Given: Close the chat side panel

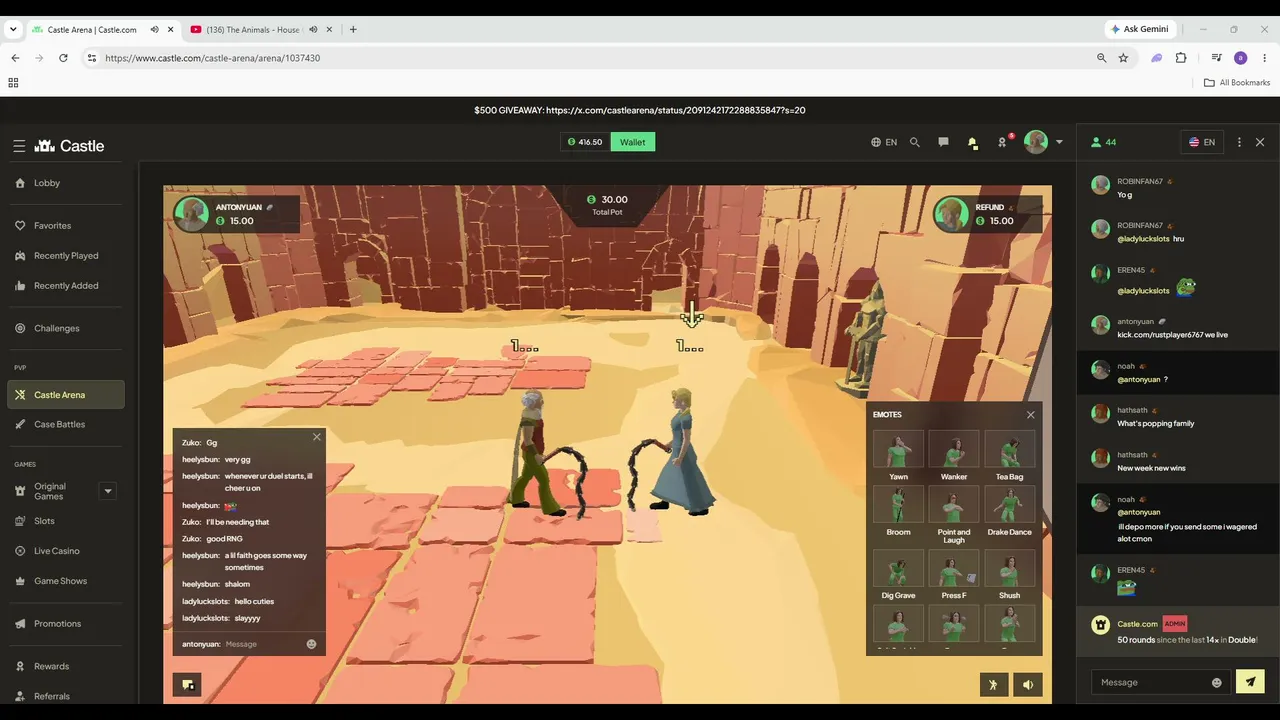Looking at the screenshot, I should pos(1260,142).
